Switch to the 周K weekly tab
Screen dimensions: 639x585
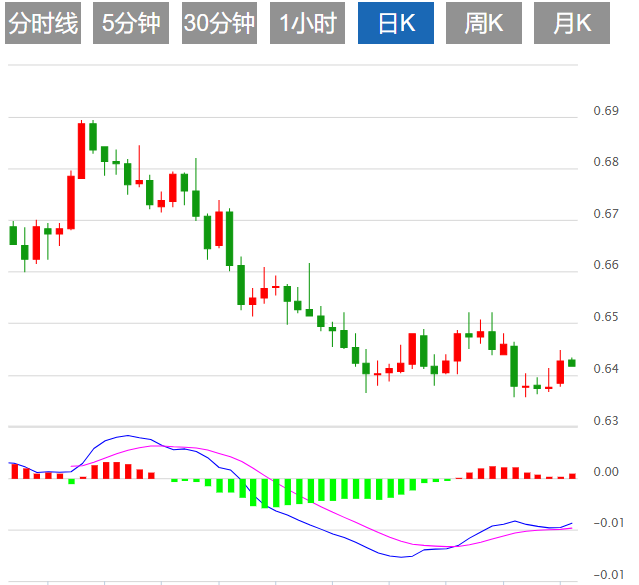tap(484, 23)
